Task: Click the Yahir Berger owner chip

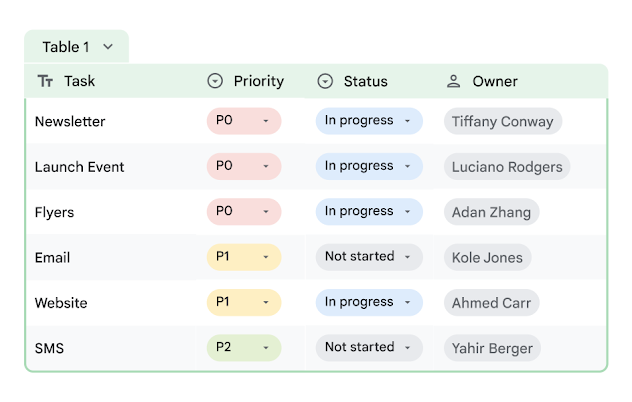Action: click(492, 348)
